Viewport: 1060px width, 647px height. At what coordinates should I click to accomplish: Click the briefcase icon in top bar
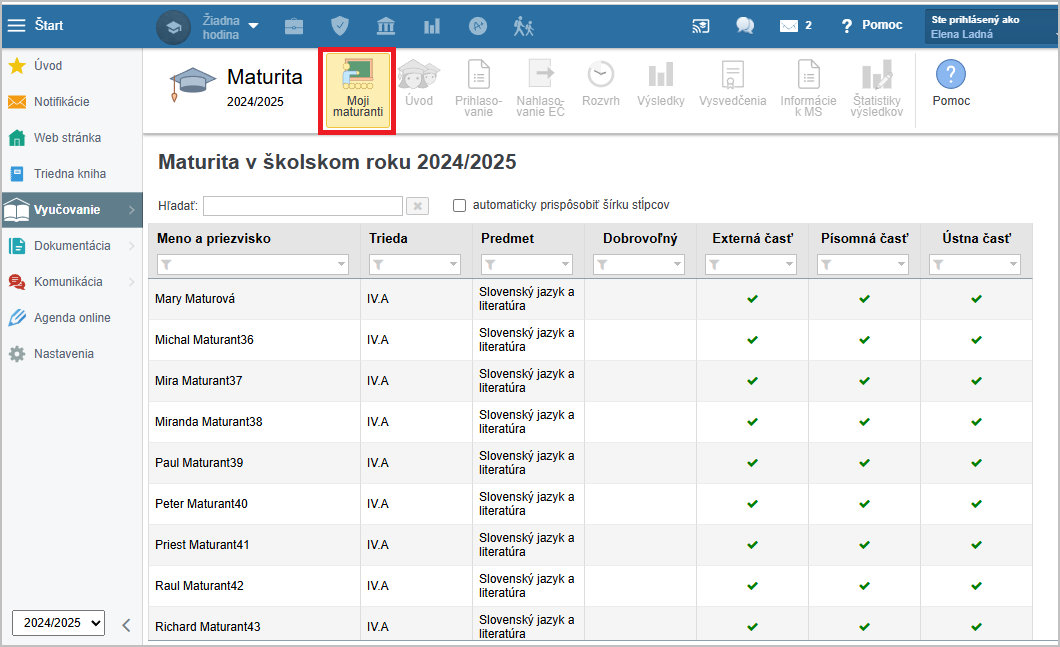click(294, 26)
